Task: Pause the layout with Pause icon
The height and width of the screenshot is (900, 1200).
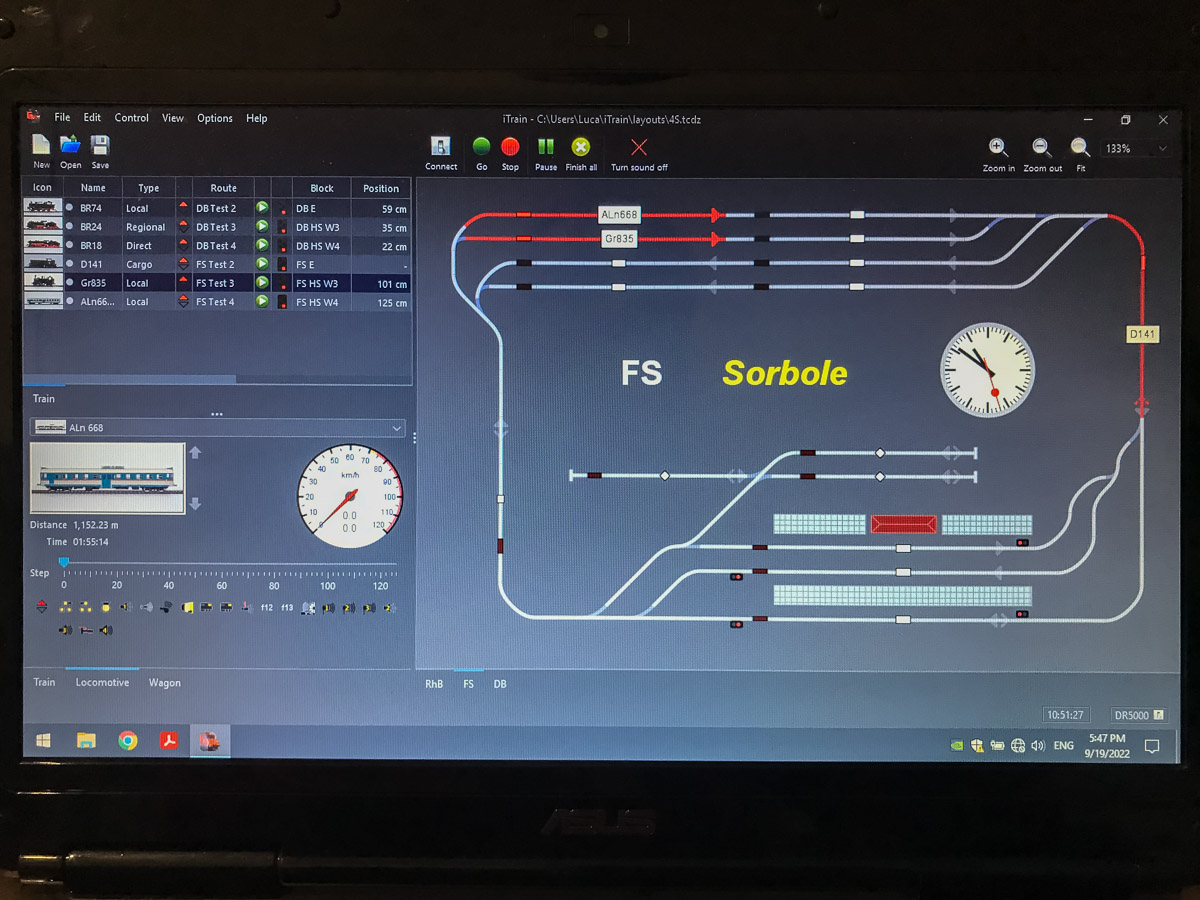Action: click(546, 147)
